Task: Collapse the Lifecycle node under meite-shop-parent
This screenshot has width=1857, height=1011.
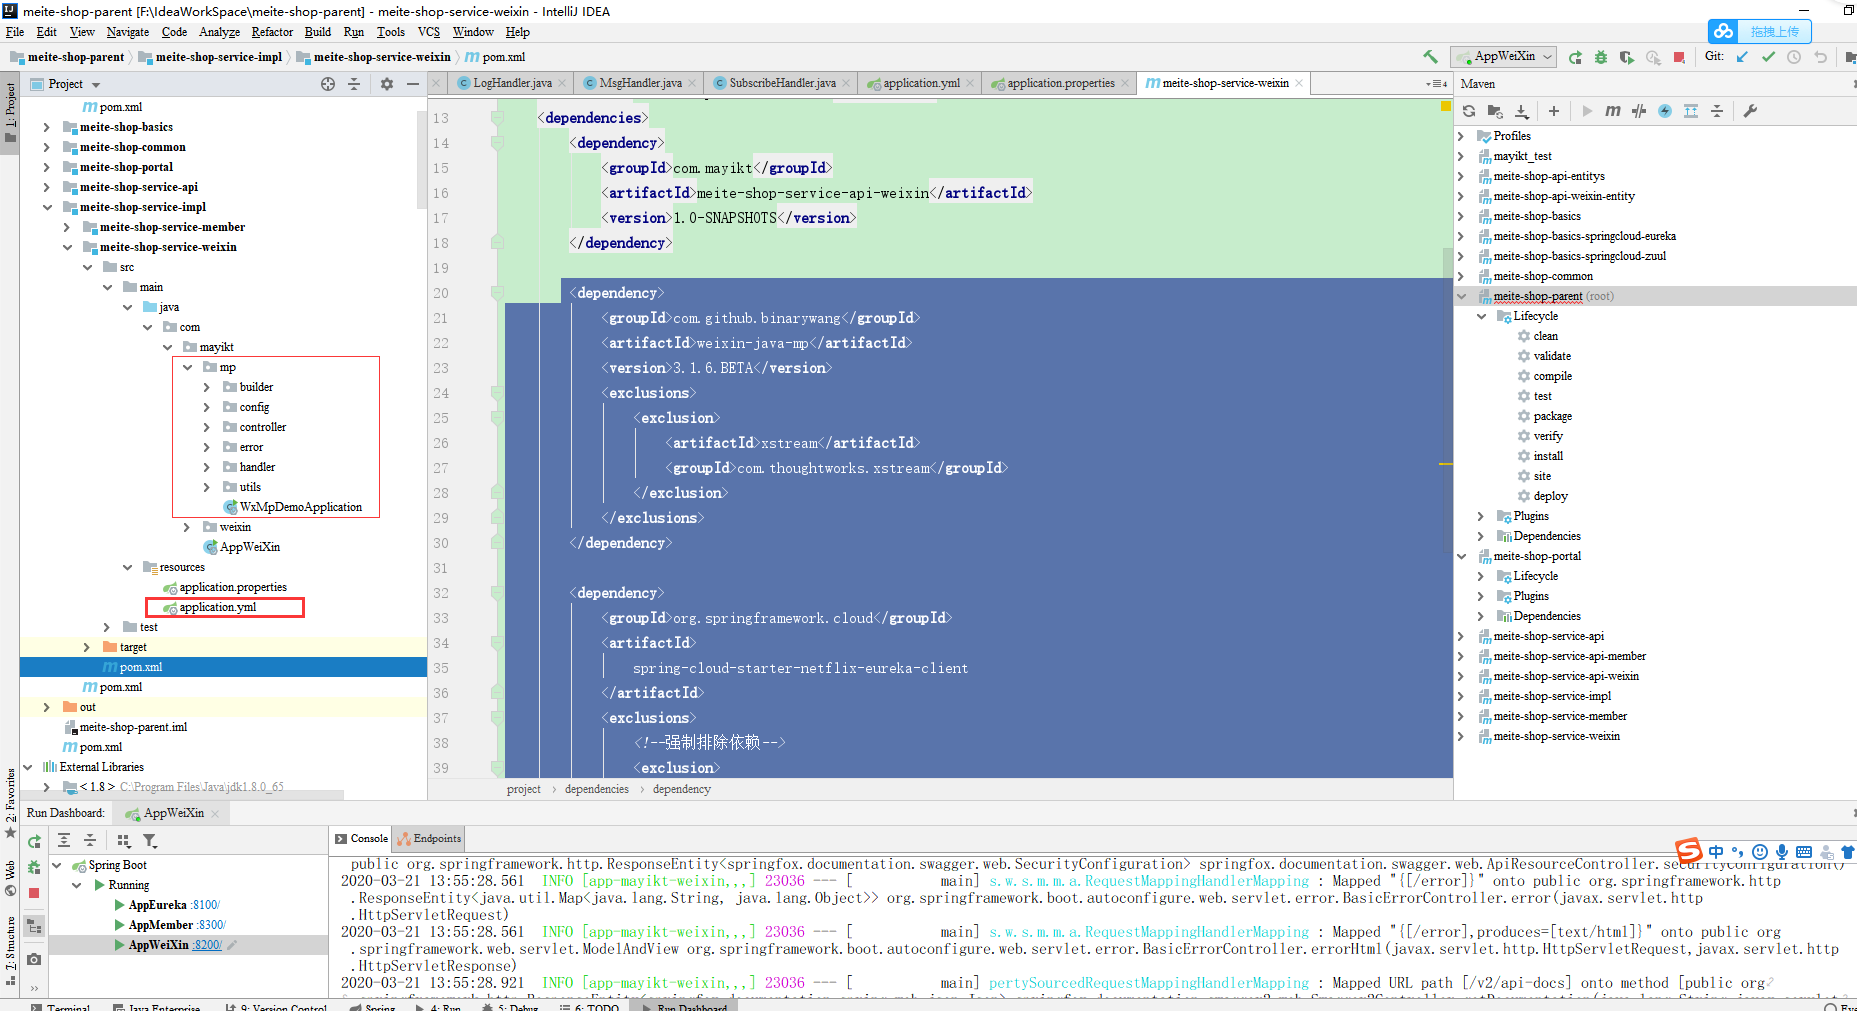Action: pos(1481,316)
